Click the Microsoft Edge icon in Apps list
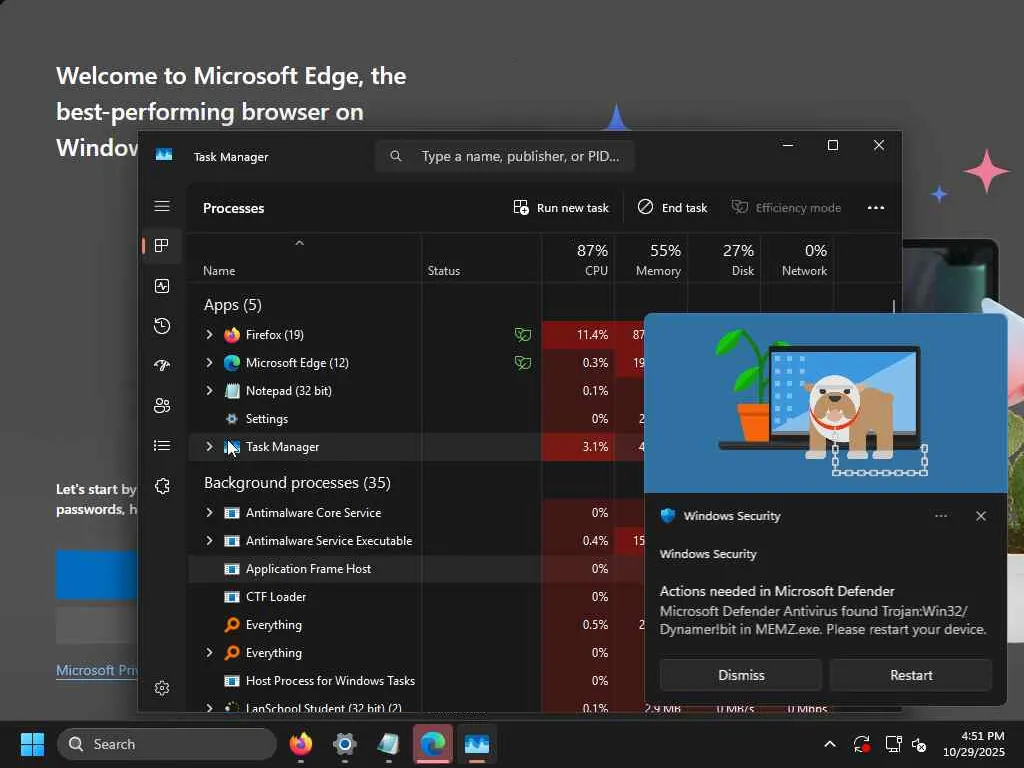 click(232, 363)
